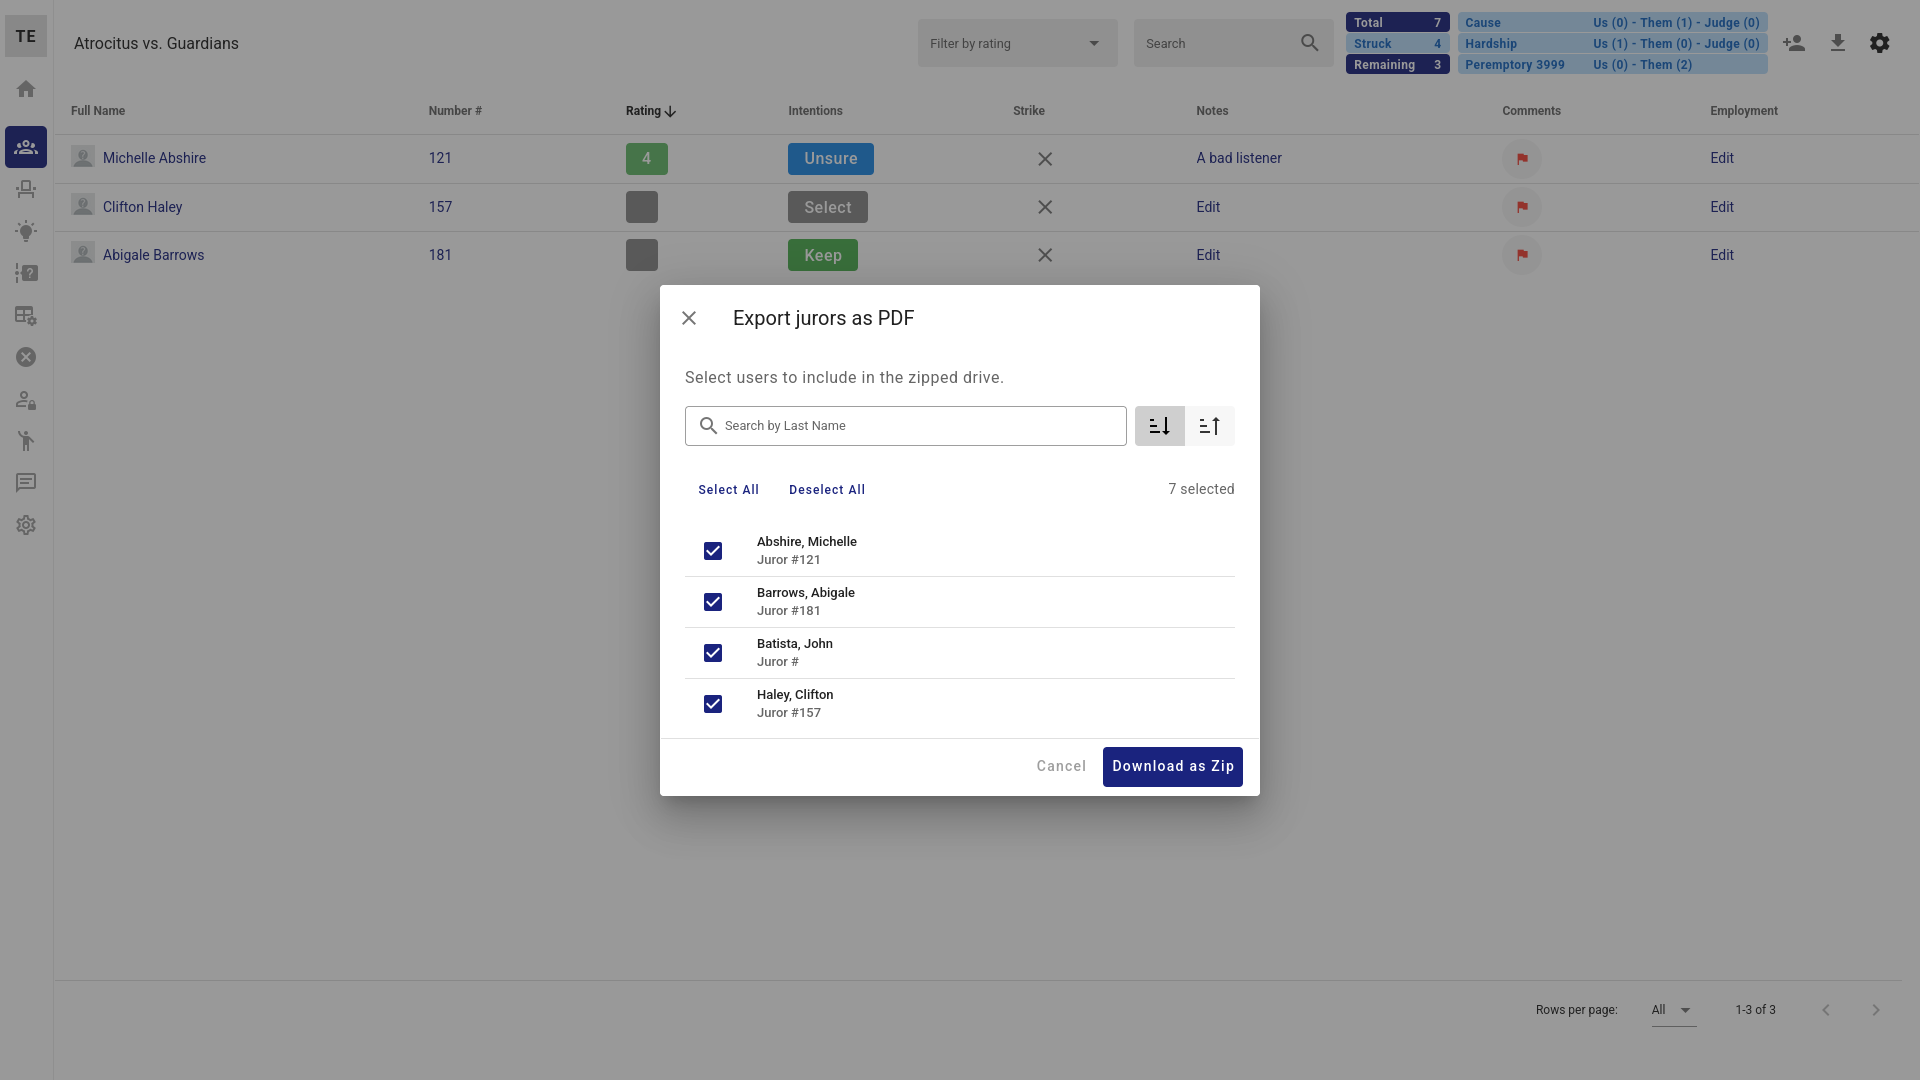The image size is (1920, 1080).
Task: Close the Export jurors dialog
Action: 689,318
